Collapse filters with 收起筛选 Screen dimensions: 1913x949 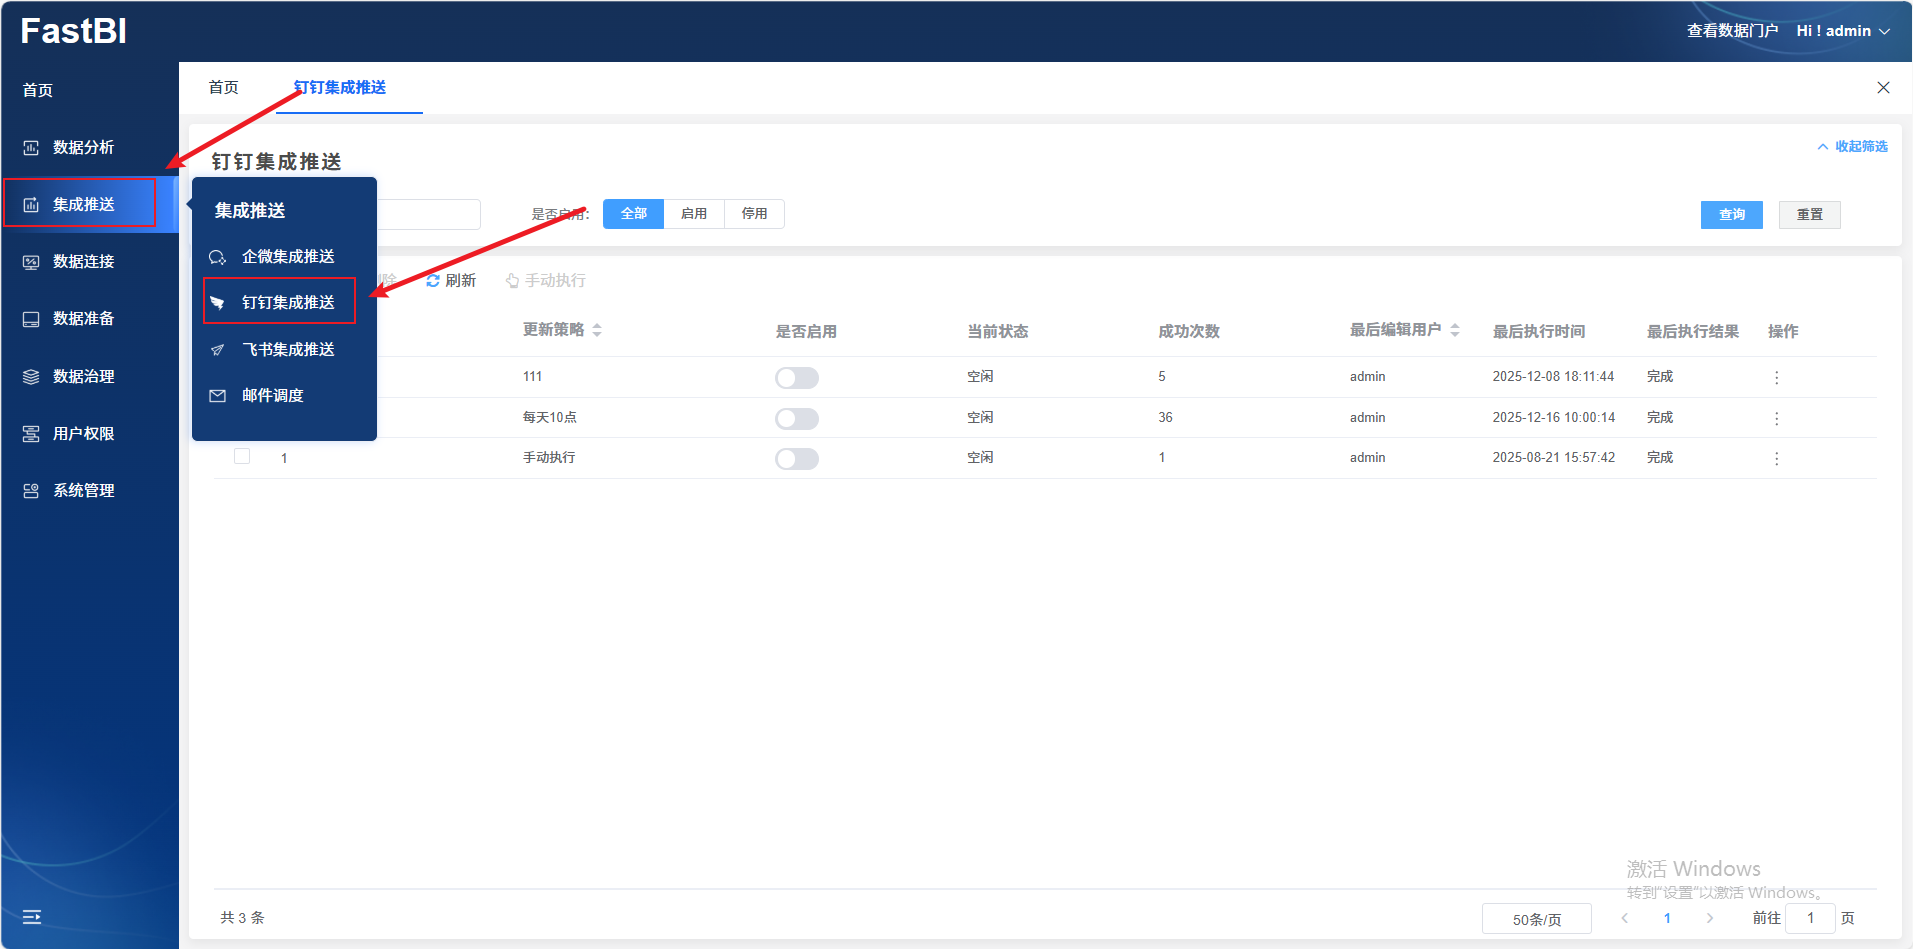click(x=1852, y=147)
